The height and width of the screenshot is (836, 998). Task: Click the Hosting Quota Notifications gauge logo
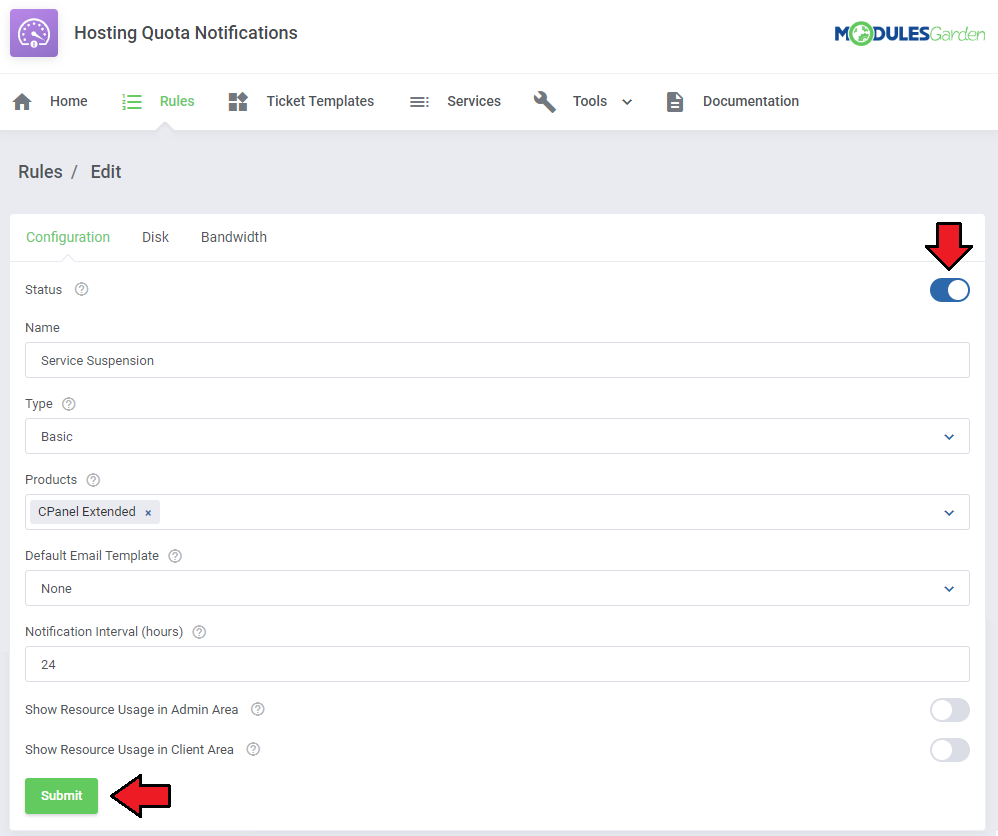[34, 33]
